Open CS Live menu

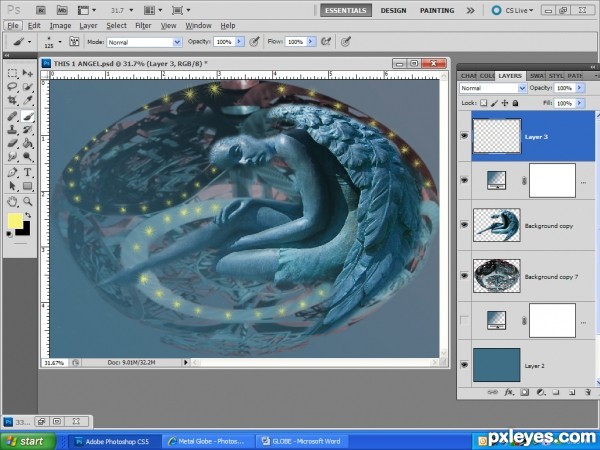(x=513, y=10)
